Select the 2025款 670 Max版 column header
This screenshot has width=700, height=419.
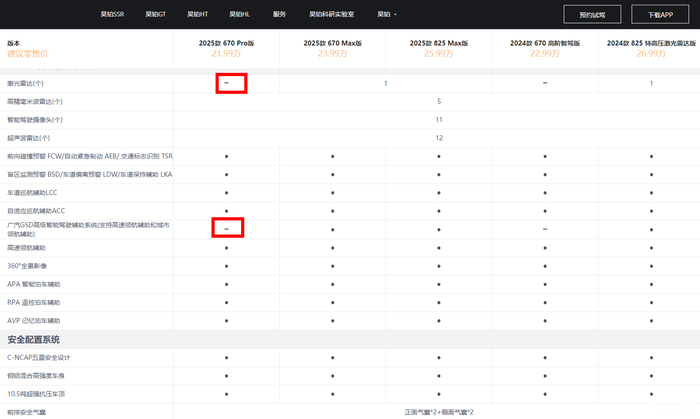click(333, 44)
